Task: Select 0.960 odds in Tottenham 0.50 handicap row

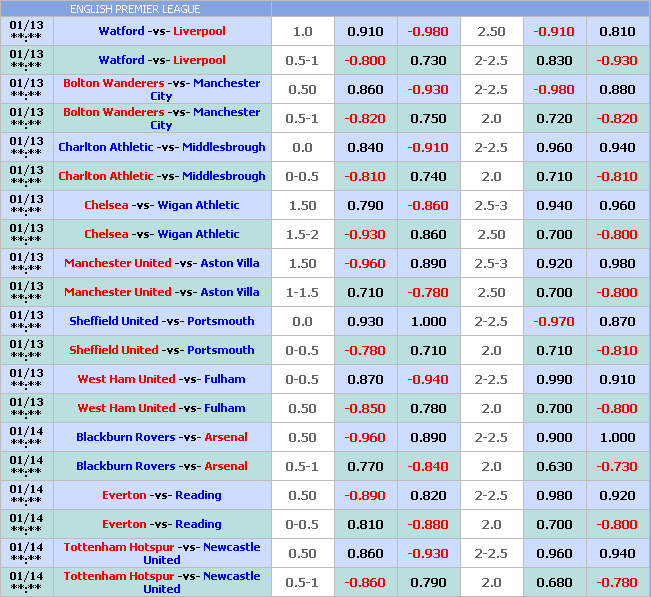Action: pos(554,554)
